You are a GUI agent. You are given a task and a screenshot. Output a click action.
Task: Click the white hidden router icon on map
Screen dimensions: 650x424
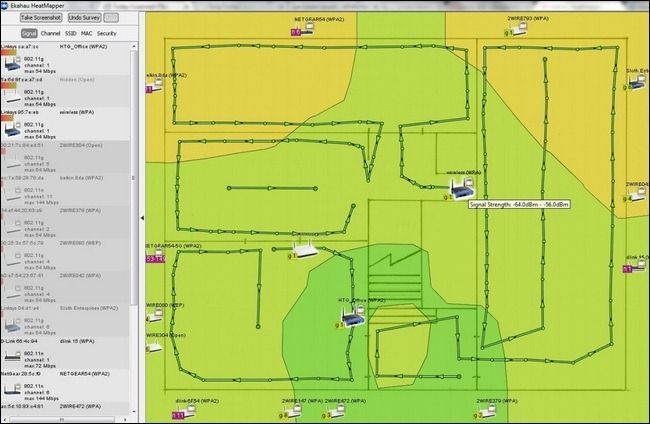tap(305, 249)
